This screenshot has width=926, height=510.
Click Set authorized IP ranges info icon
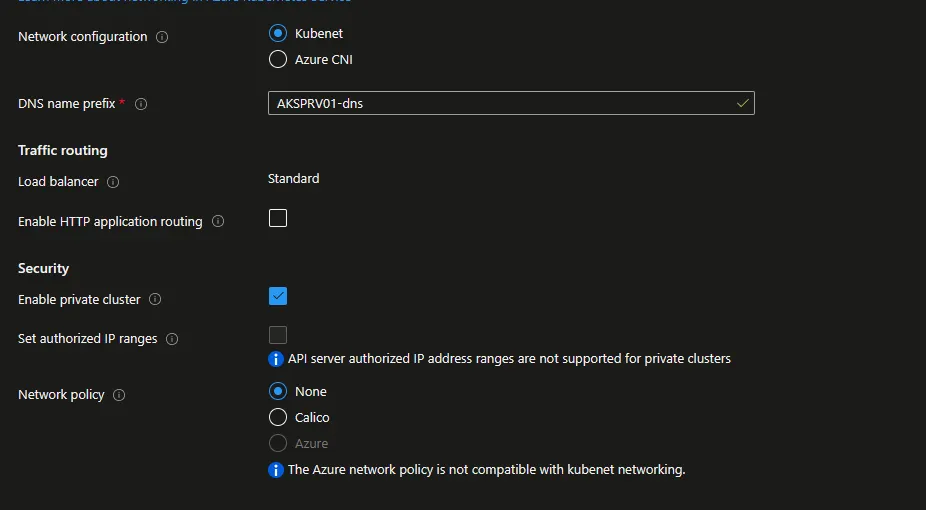[172, 339]
